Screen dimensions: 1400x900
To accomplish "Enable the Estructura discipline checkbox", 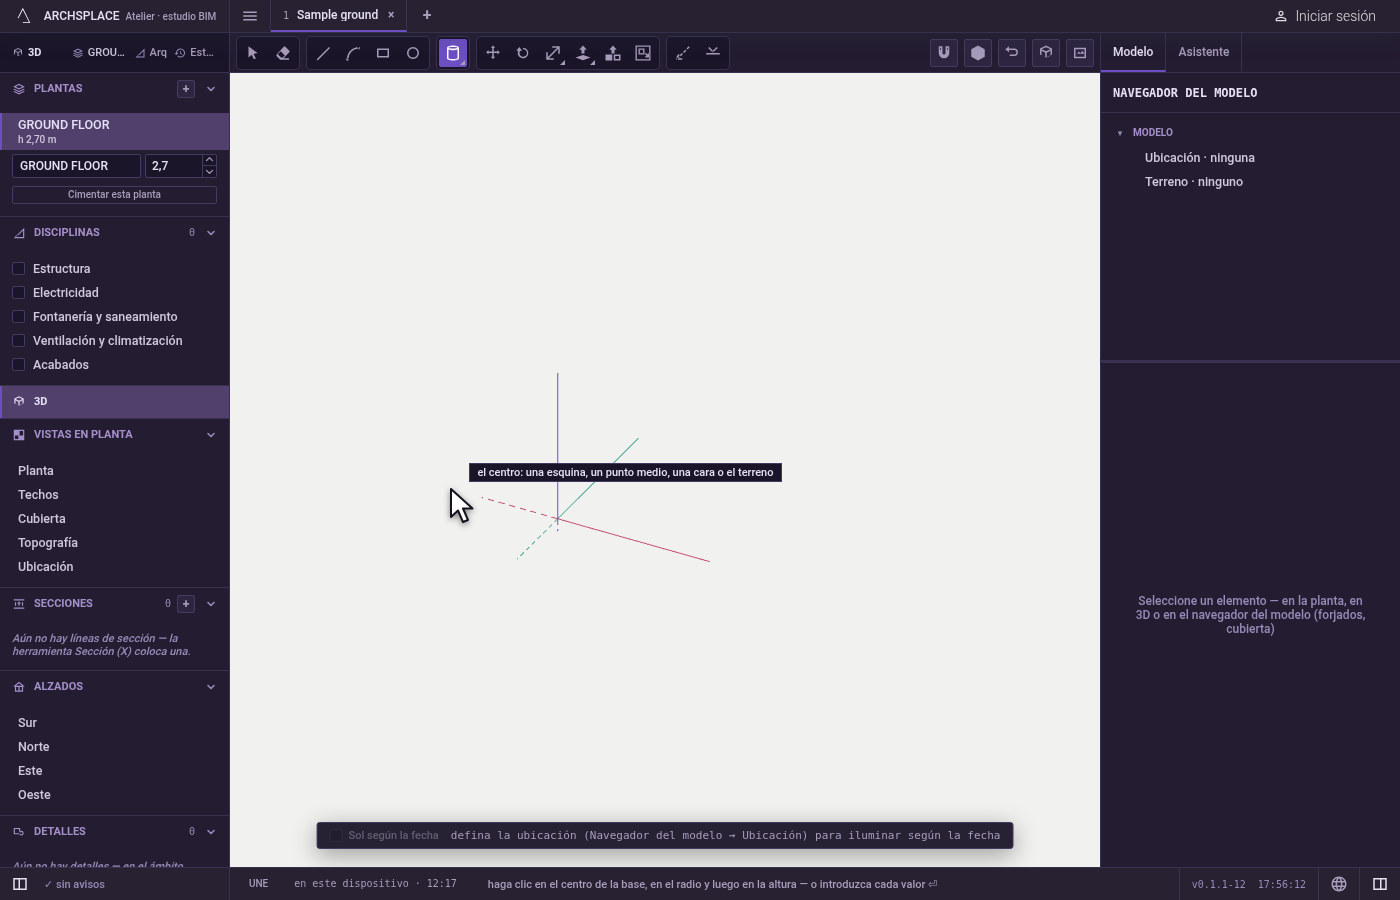I will coord(18,269).
